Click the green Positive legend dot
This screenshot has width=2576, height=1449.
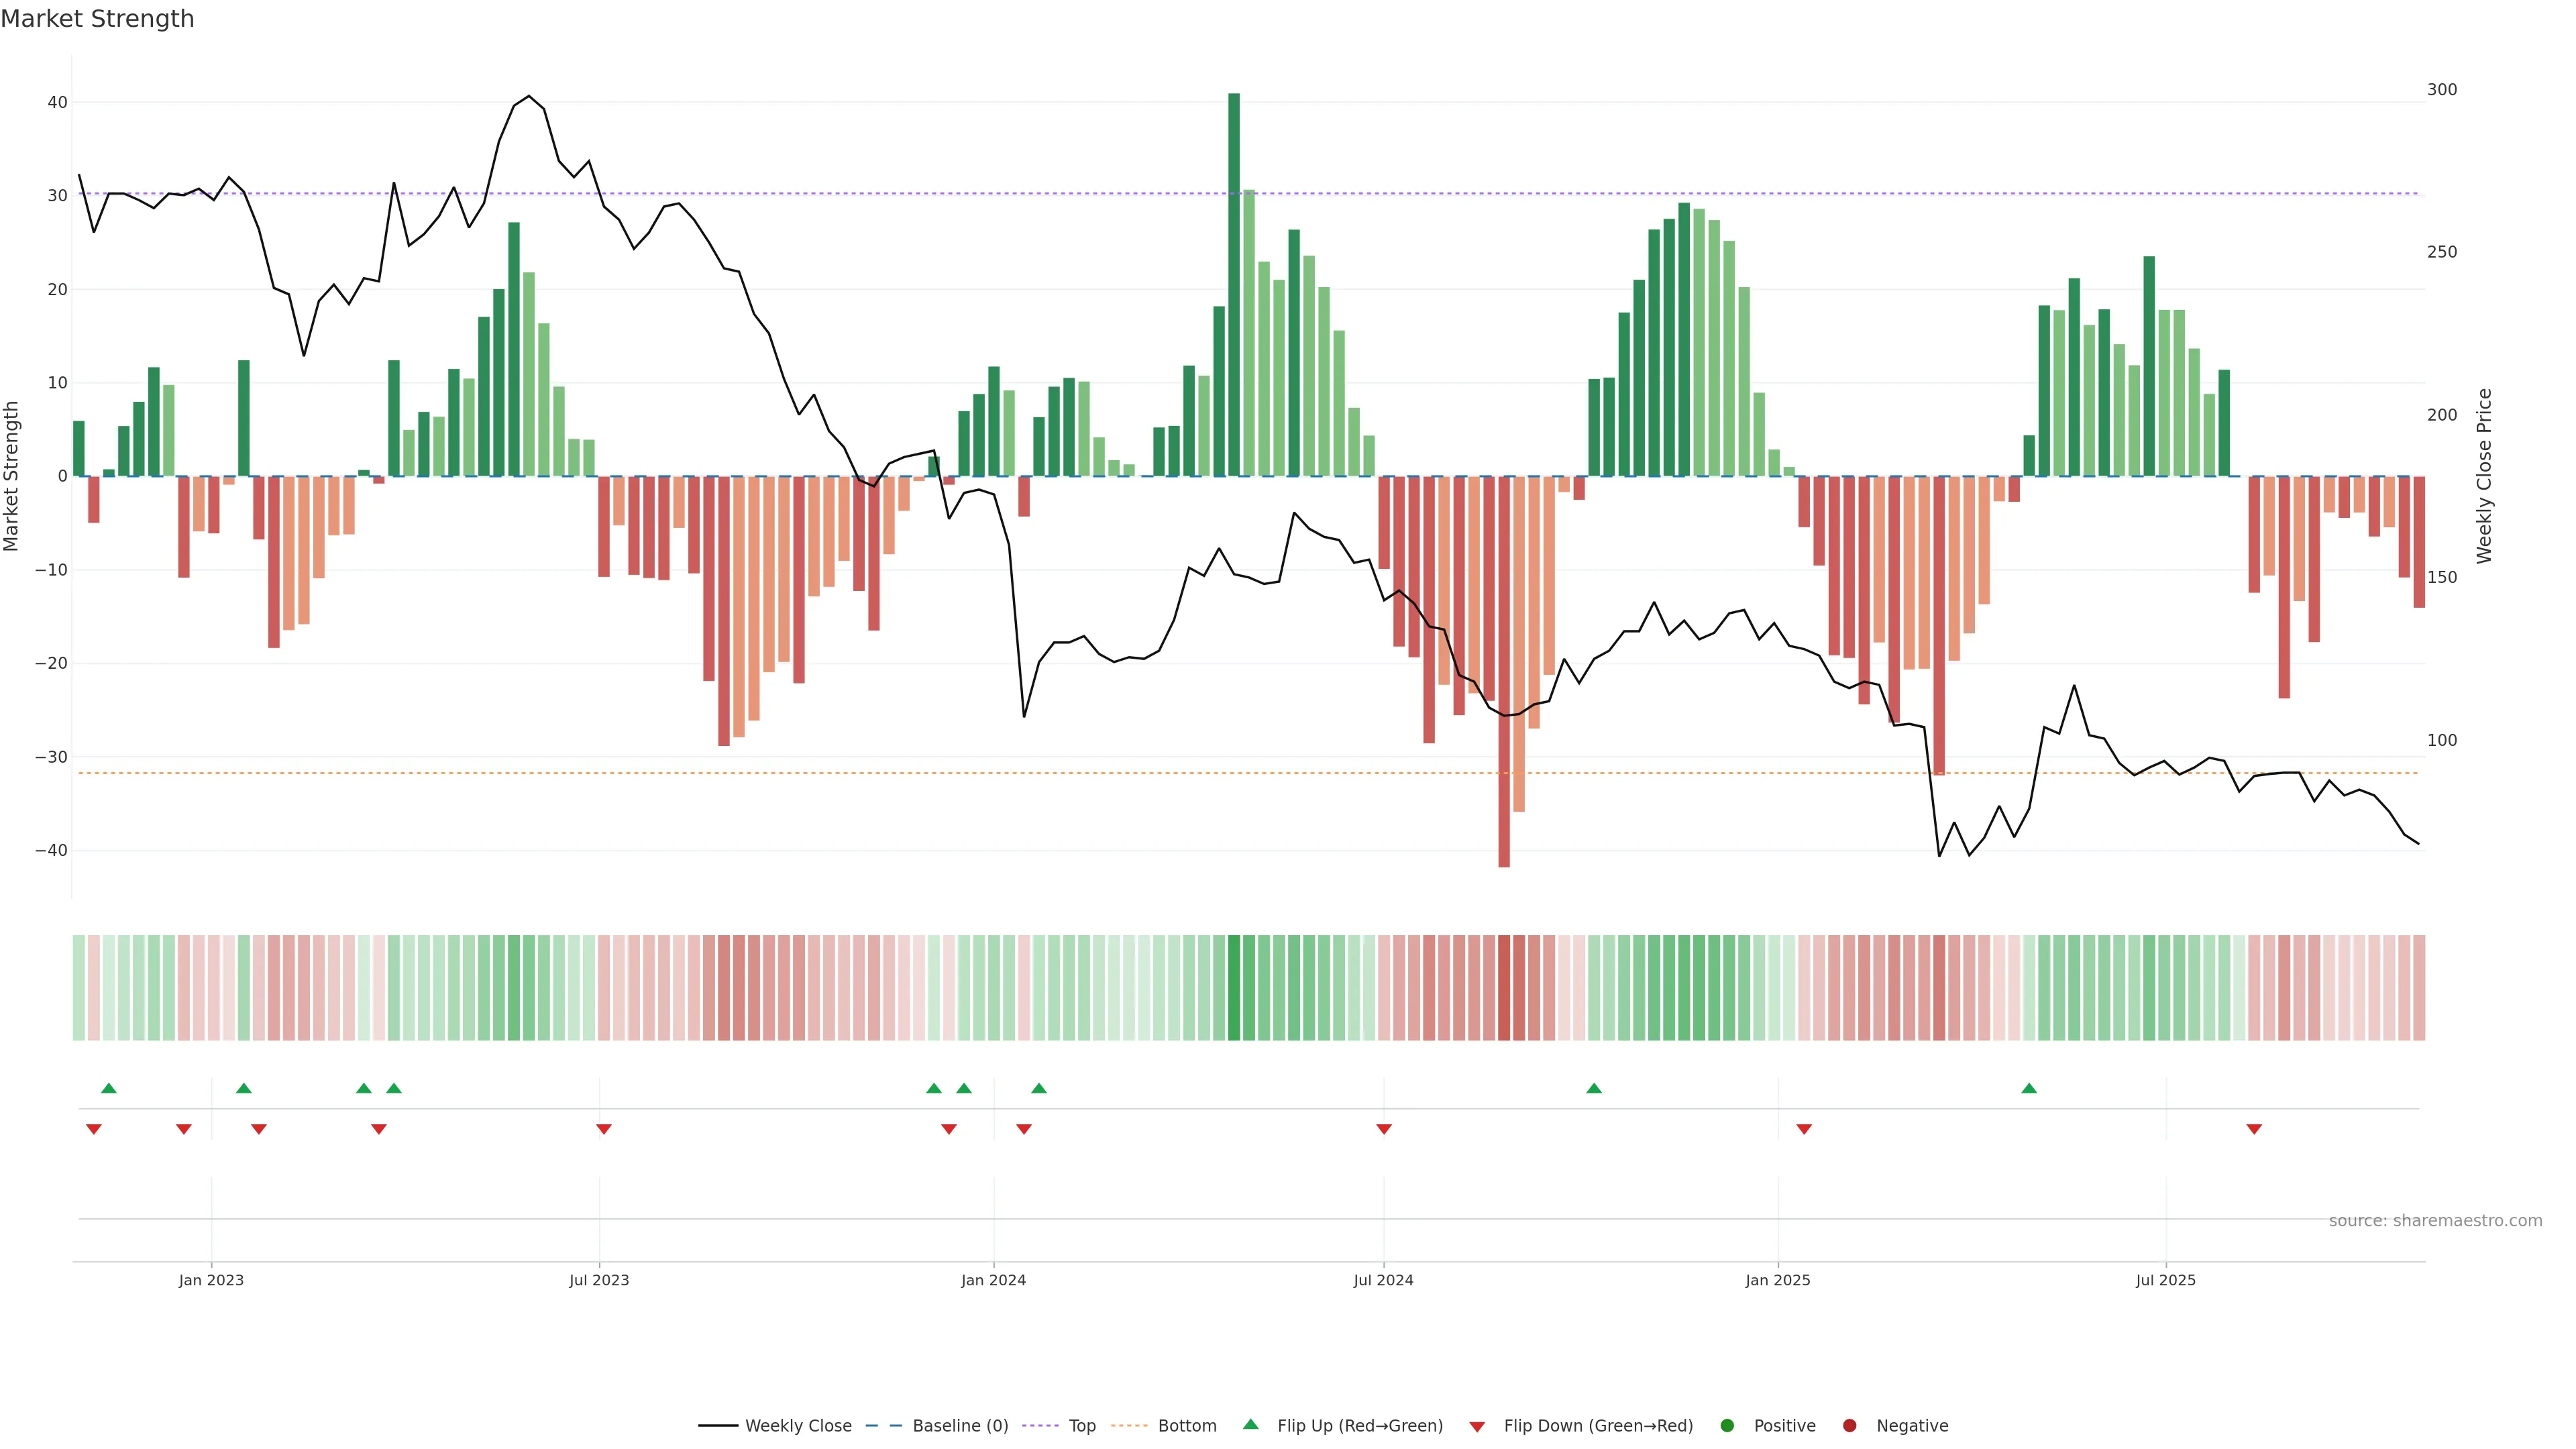click(1727, 1425)
